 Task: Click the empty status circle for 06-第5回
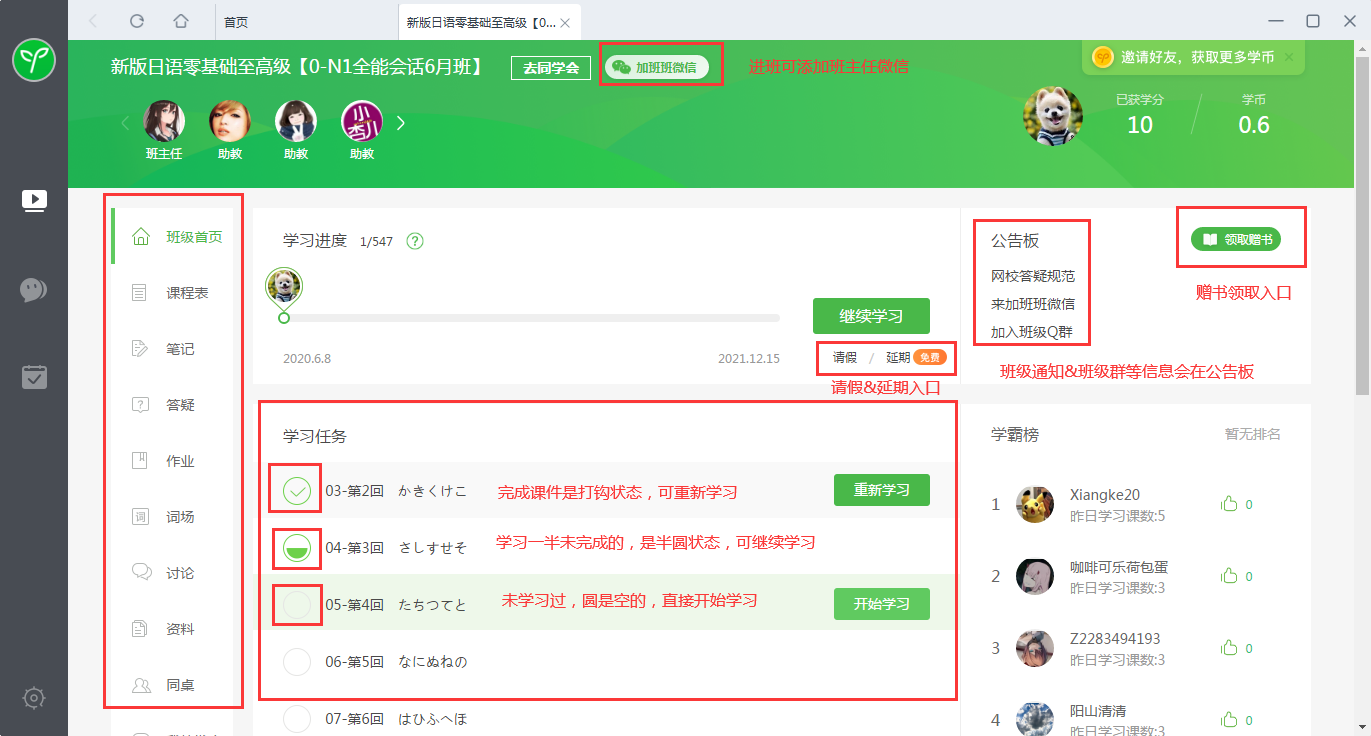click(297, 661)
